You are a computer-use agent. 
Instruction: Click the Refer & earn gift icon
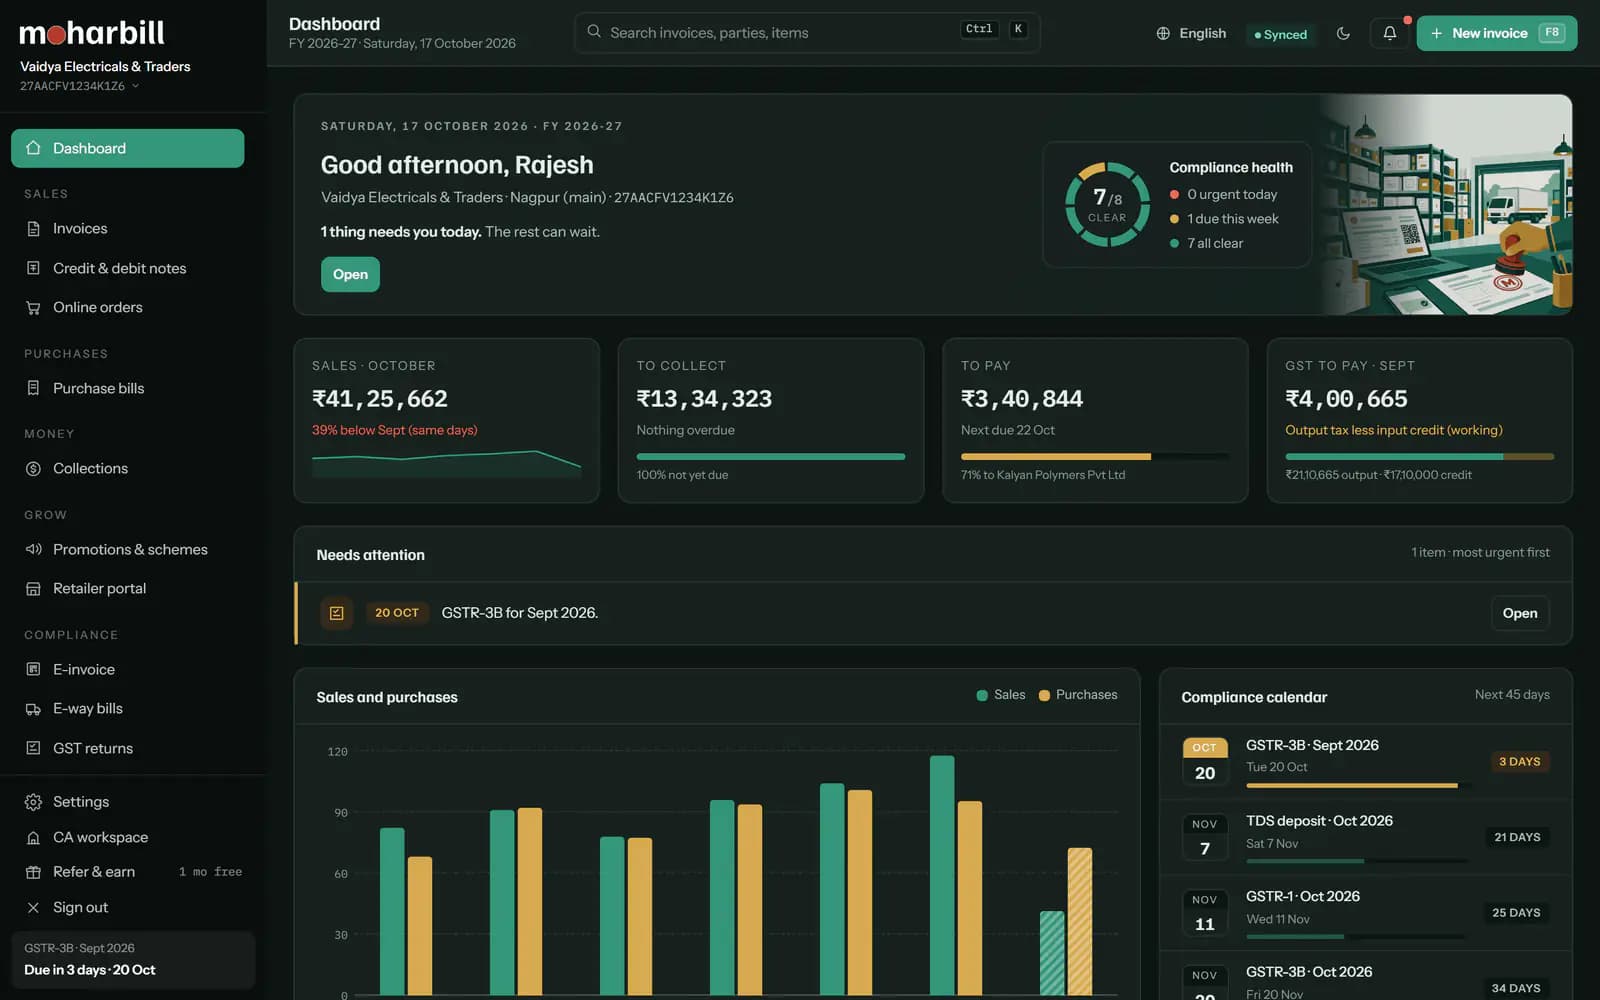33,872
